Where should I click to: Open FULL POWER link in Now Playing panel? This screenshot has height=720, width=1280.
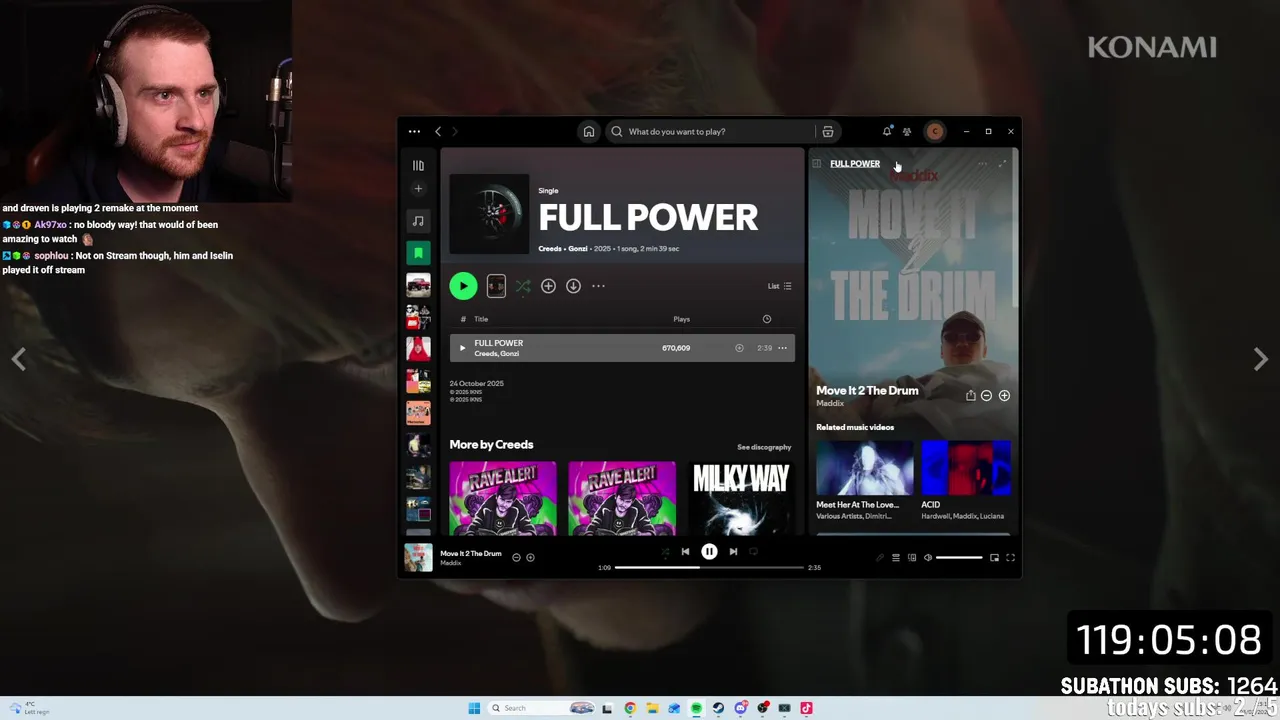pyautogui.click(x=855, y=163)
